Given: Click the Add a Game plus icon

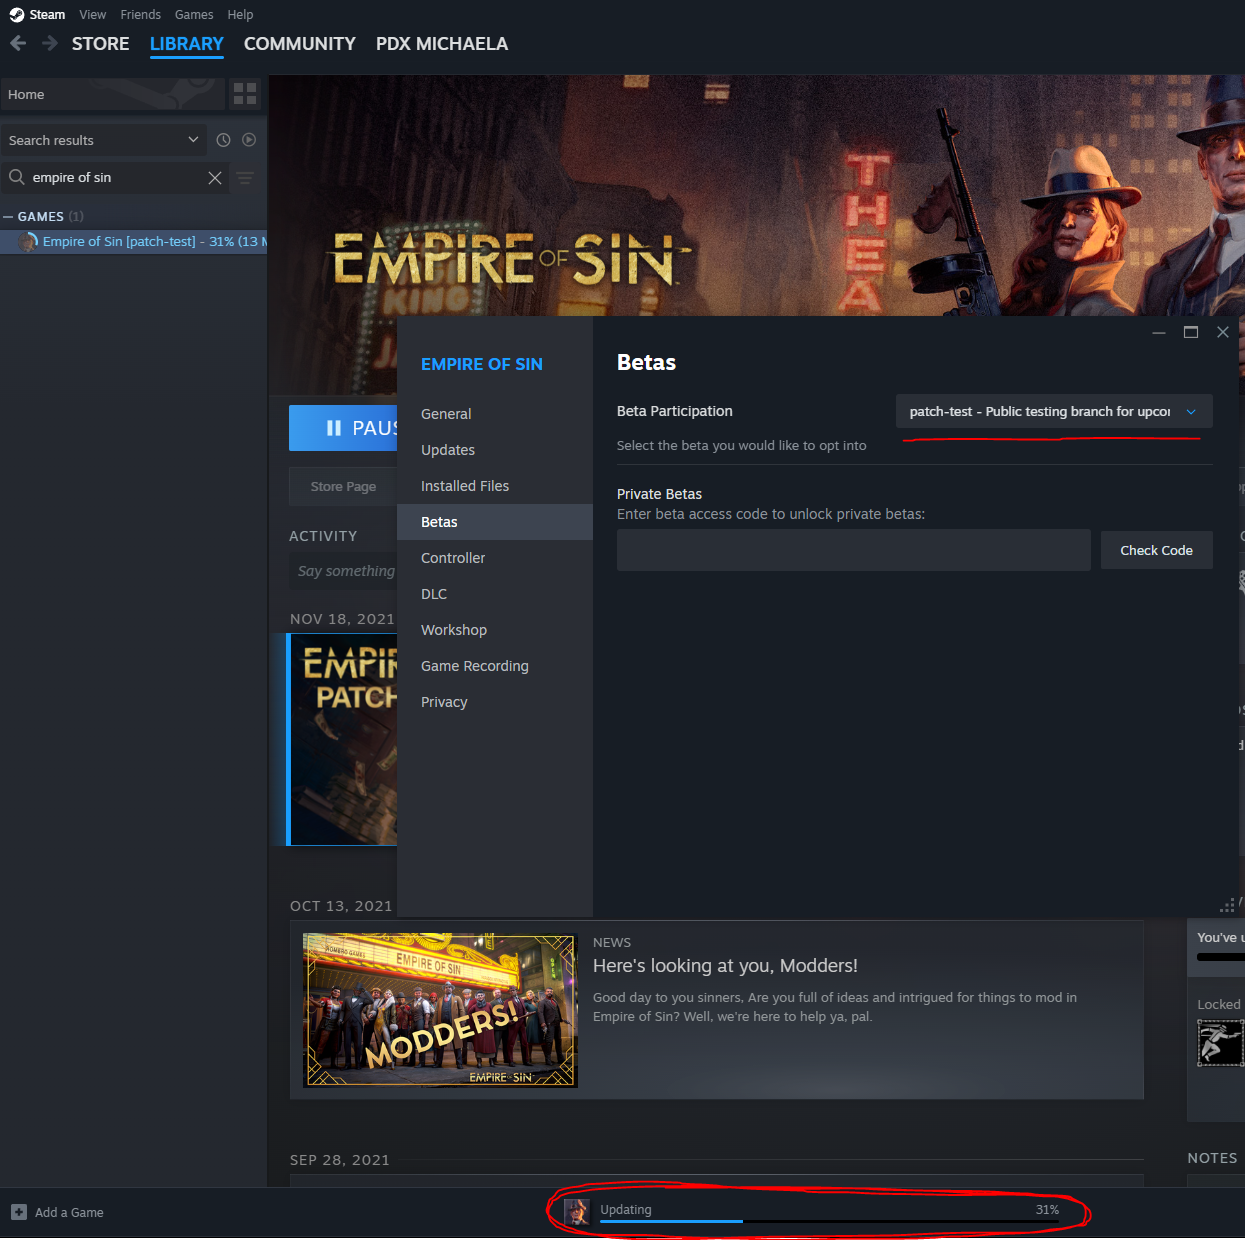Looking at the screenshot, I should (x=18, y=1211).
